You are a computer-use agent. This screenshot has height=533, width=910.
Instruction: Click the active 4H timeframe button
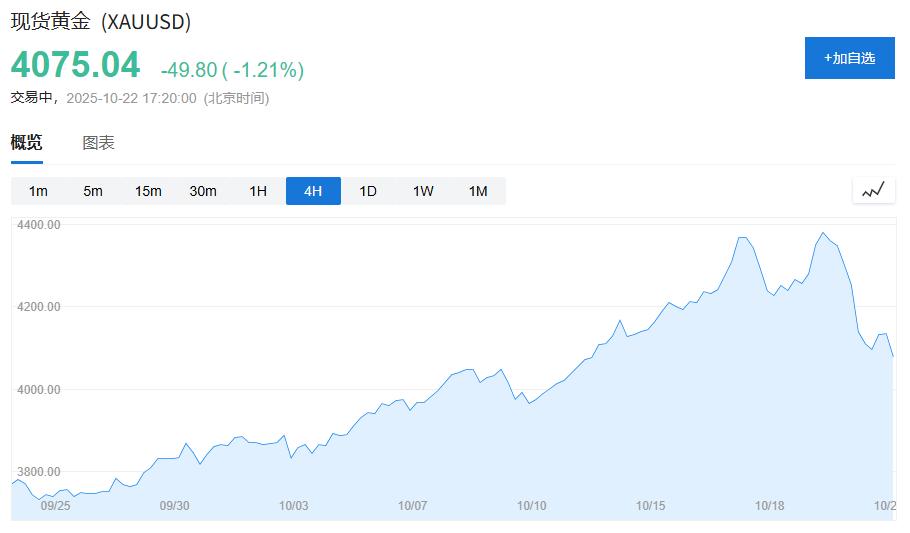(x=313, y=191)
